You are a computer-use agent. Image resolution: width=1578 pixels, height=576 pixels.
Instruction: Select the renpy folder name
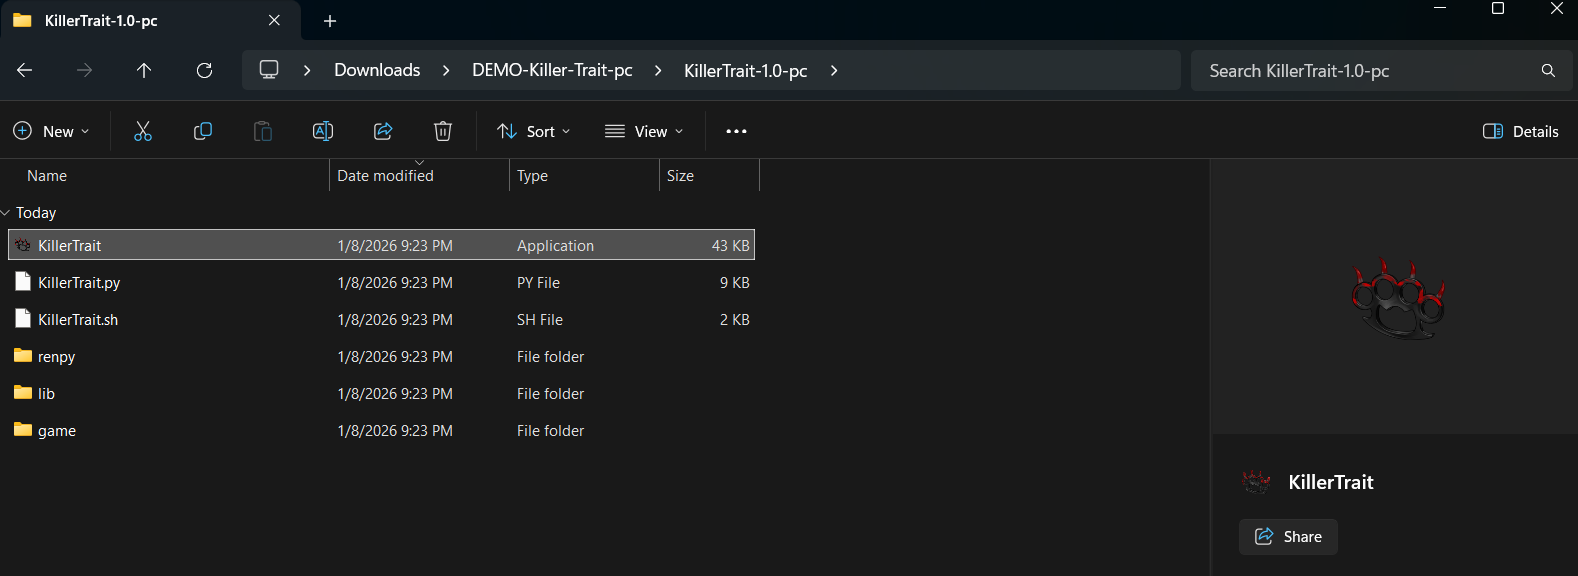(56, 356)
